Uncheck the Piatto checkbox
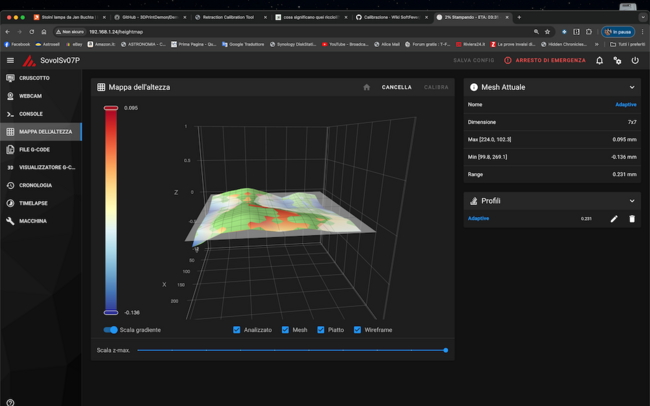 tap(321, 329)
